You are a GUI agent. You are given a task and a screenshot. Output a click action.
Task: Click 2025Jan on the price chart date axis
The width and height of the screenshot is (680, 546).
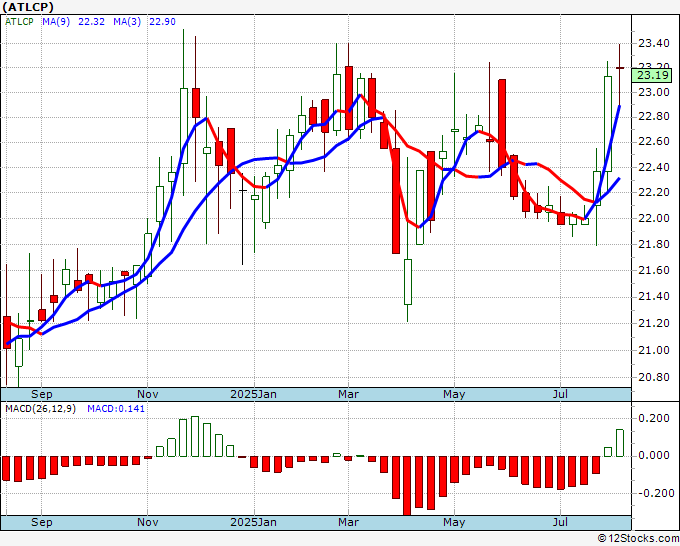(254, 394)
